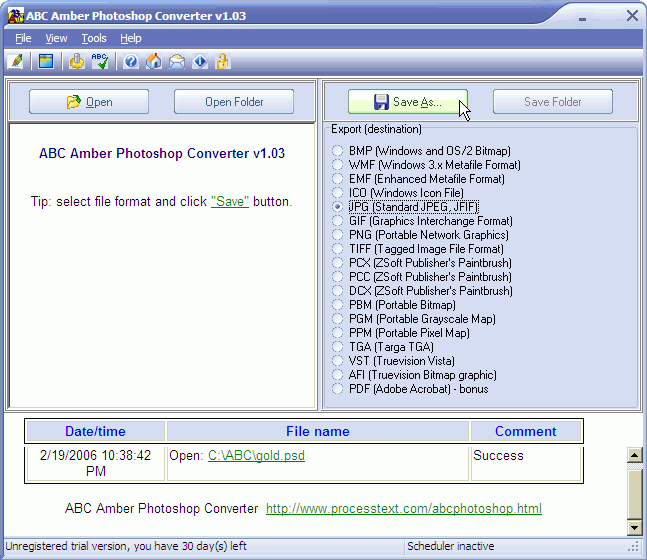Select EMF (Enhanced Metafile Format)
The image size is (647, 560).
click(x=419, y=179)
